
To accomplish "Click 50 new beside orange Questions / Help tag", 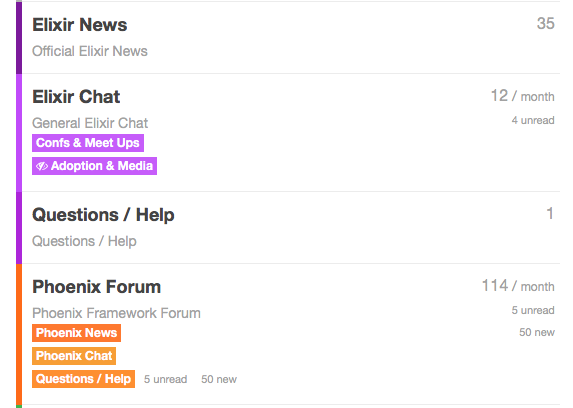I will pos(219,379).
